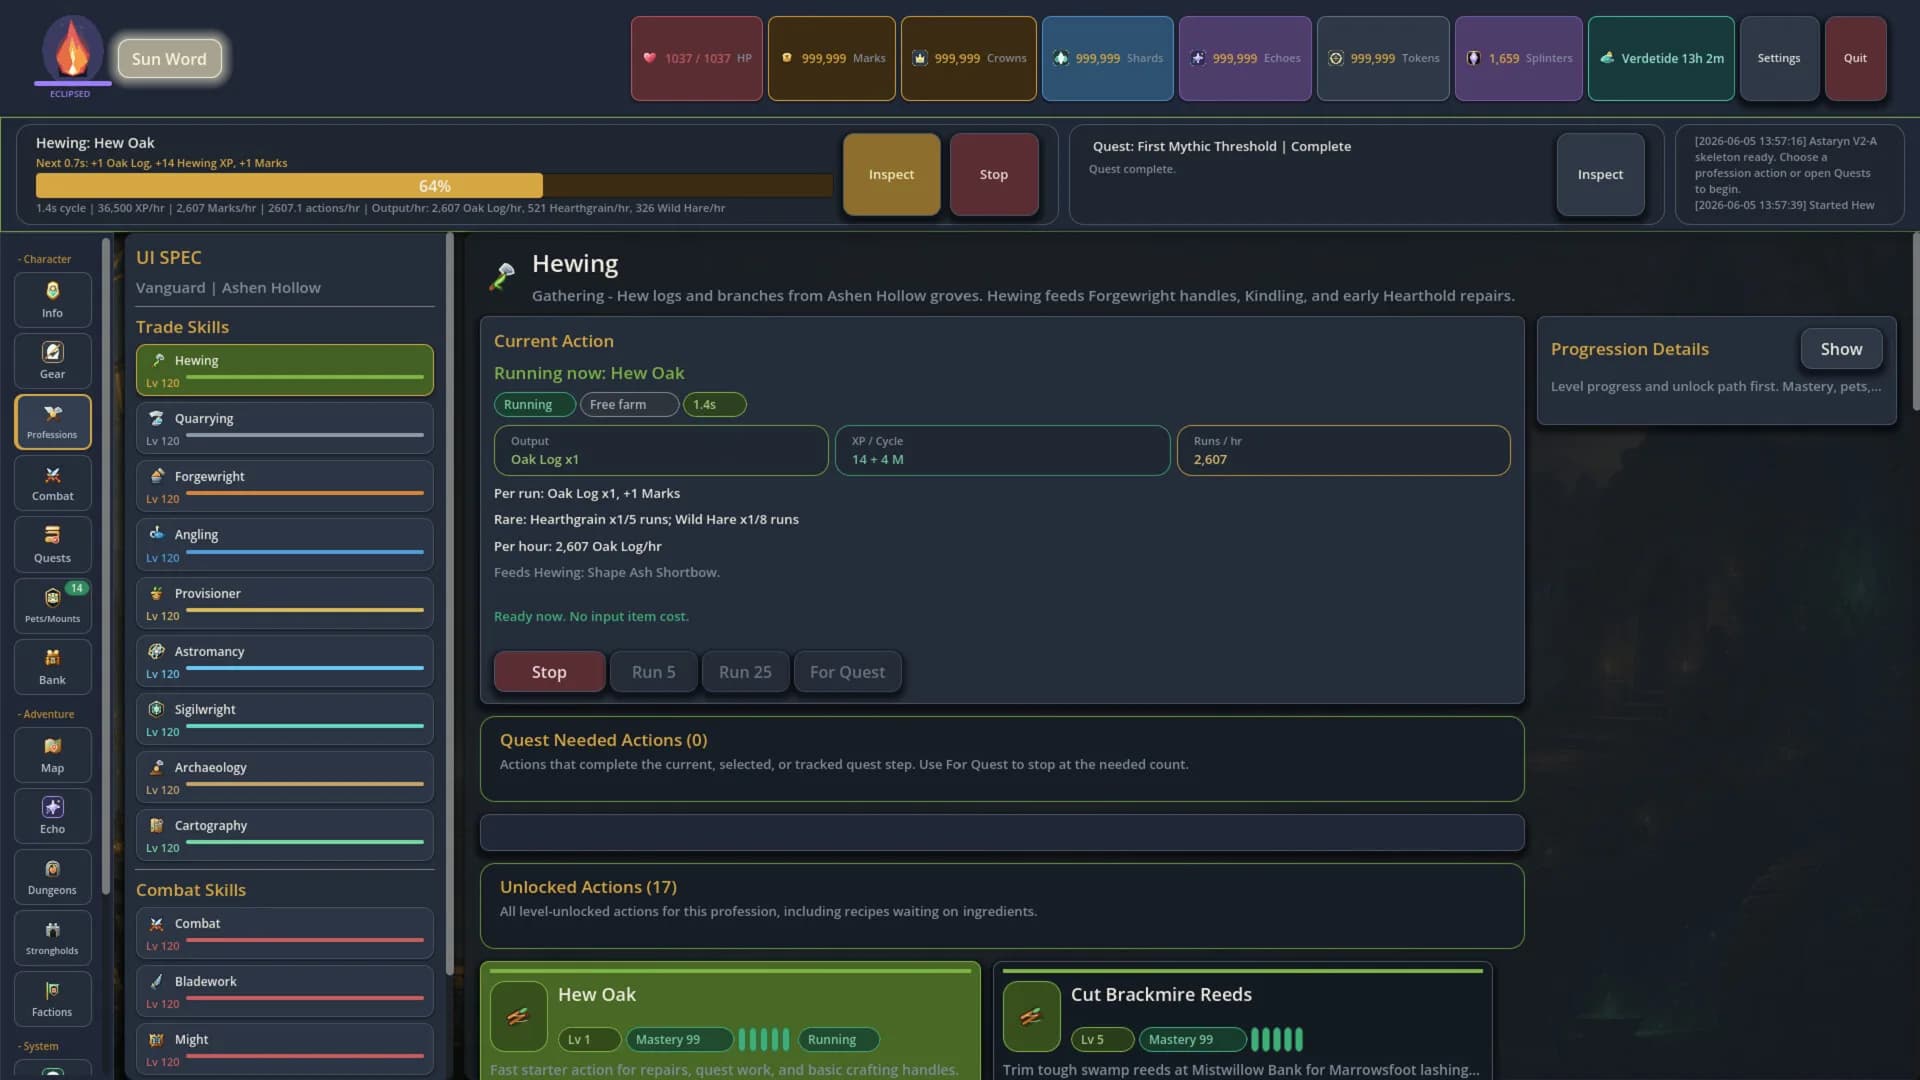The height and width of the screenshot is (1080, 1920).
Task: Click the Marks currency tile
Action: click(832, 58)
